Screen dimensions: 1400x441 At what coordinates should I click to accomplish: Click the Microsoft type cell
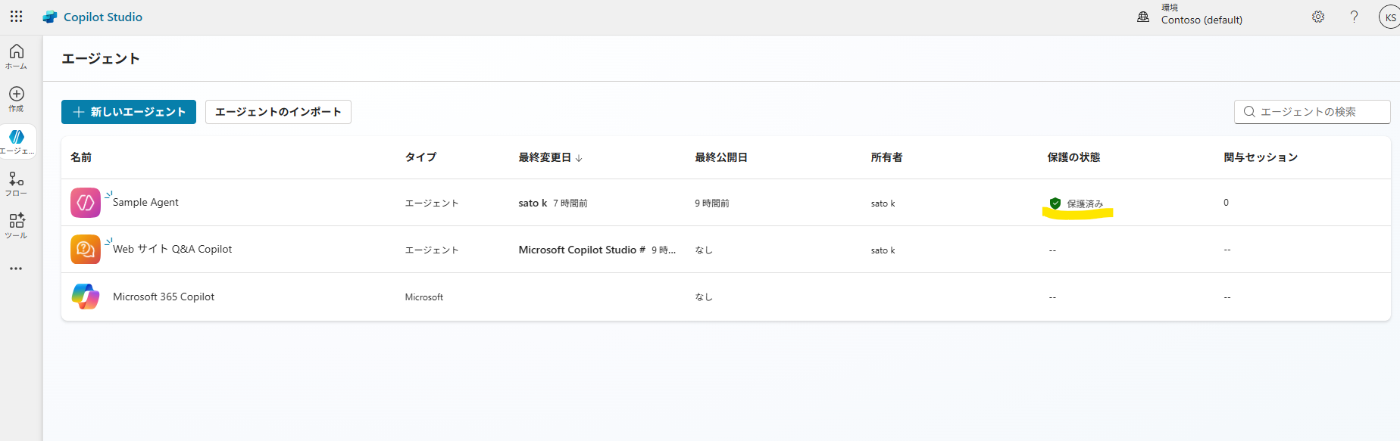[x=424, y=297]
